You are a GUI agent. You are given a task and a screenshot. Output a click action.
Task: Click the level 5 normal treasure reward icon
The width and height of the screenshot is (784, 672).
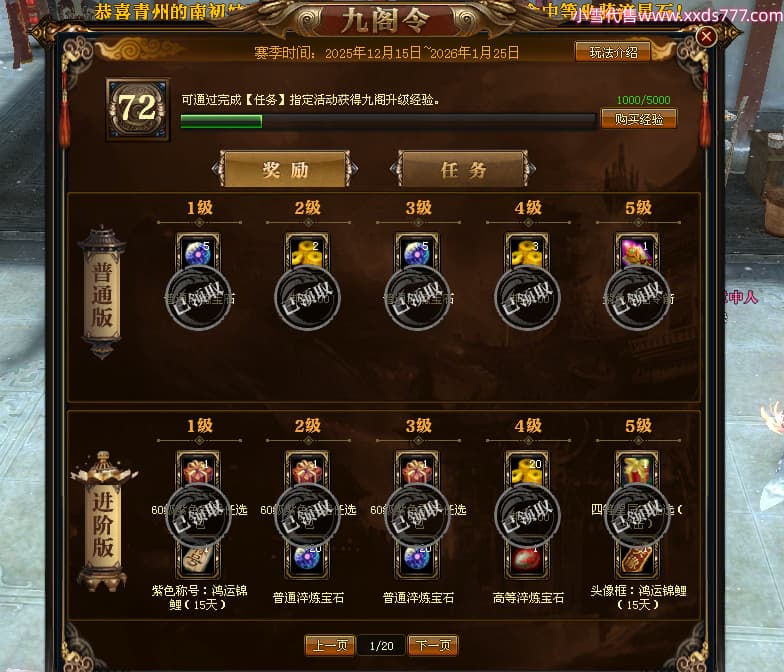[x=637, y=253]
